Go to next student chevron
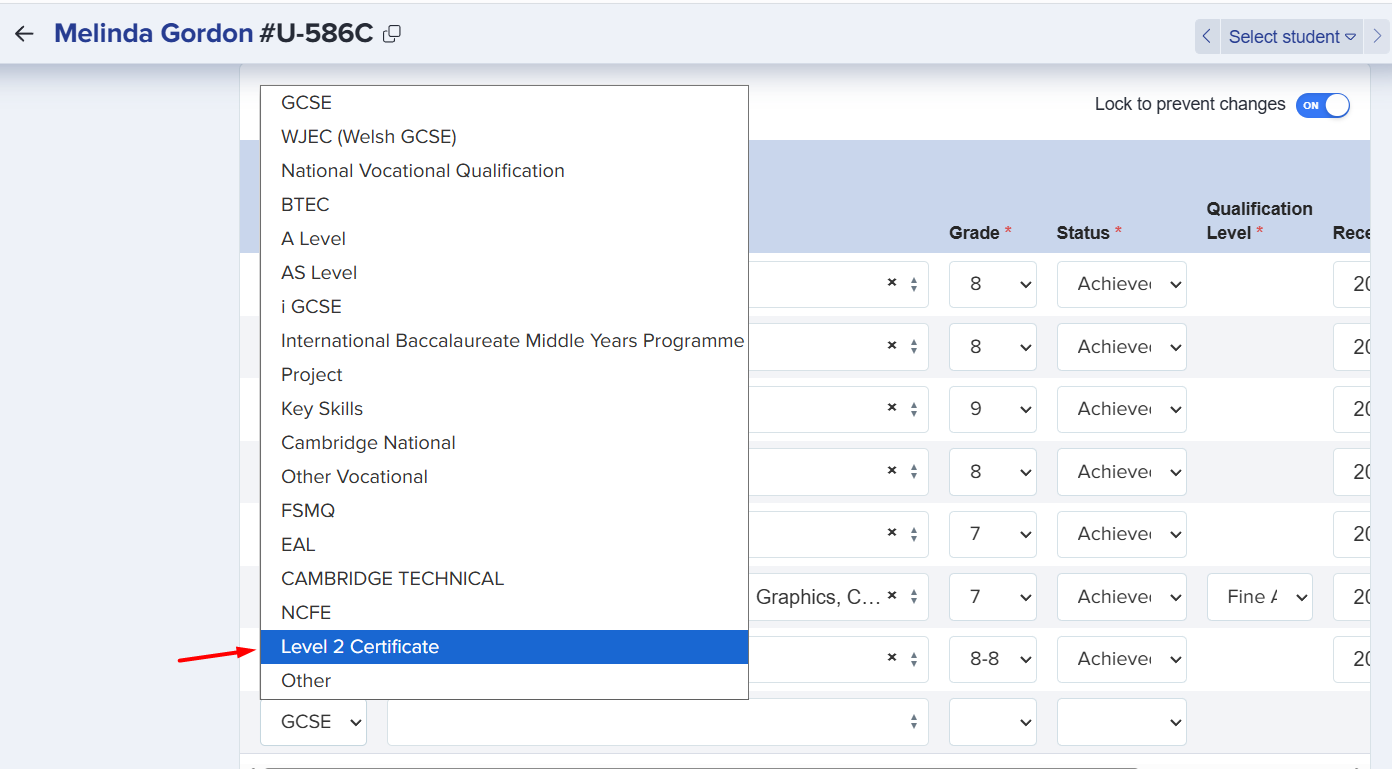Image resolution: width=1392 pixels, height=769 pixels. click(1378, 37)
